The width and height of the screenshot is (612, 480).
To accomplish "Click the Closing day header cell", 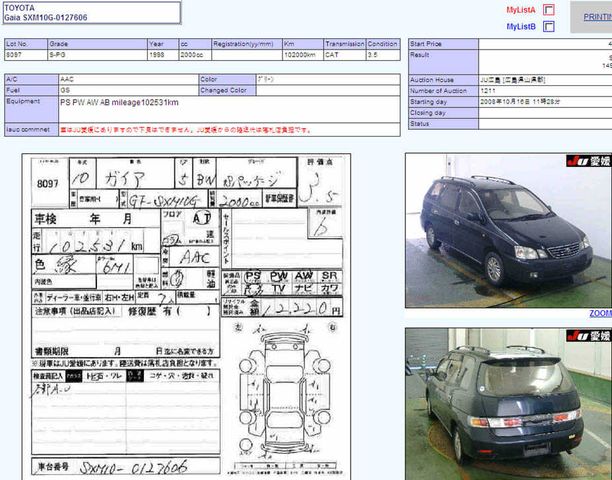I will pos(443,113).
